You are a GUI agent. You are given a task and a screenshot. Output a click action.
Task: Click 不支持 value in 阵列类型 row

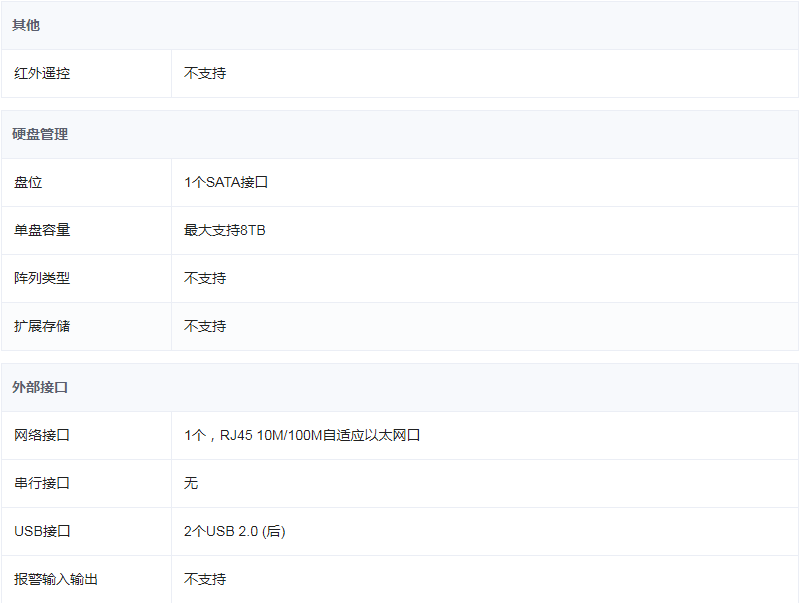[205, 278]
